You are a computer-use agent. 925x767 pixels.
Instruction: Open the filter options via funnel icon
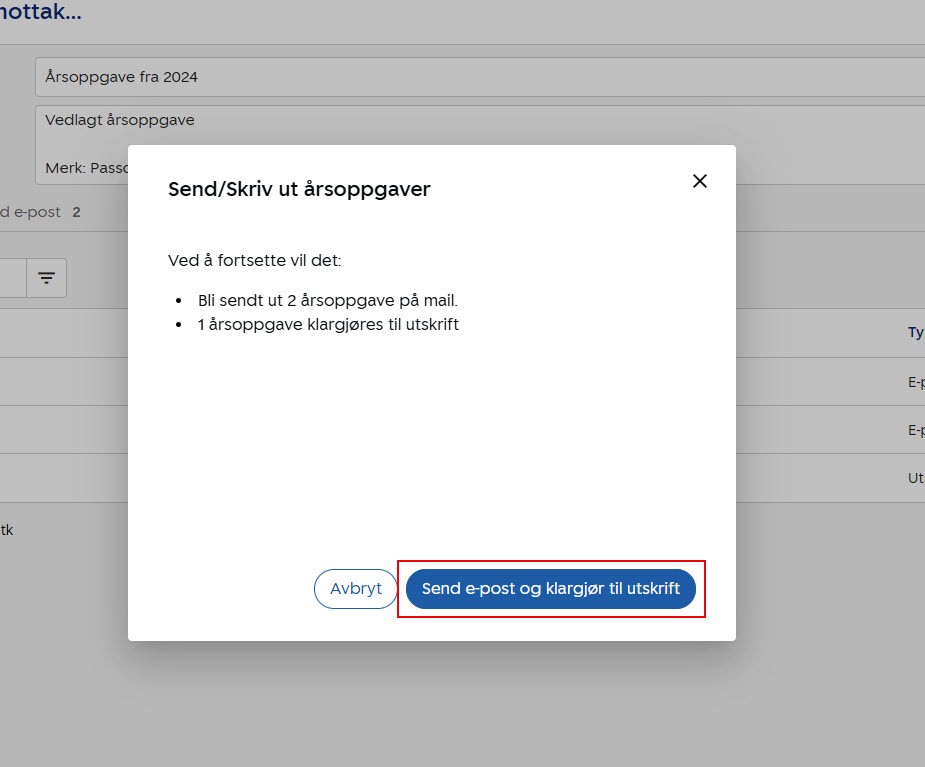[46, 278]
